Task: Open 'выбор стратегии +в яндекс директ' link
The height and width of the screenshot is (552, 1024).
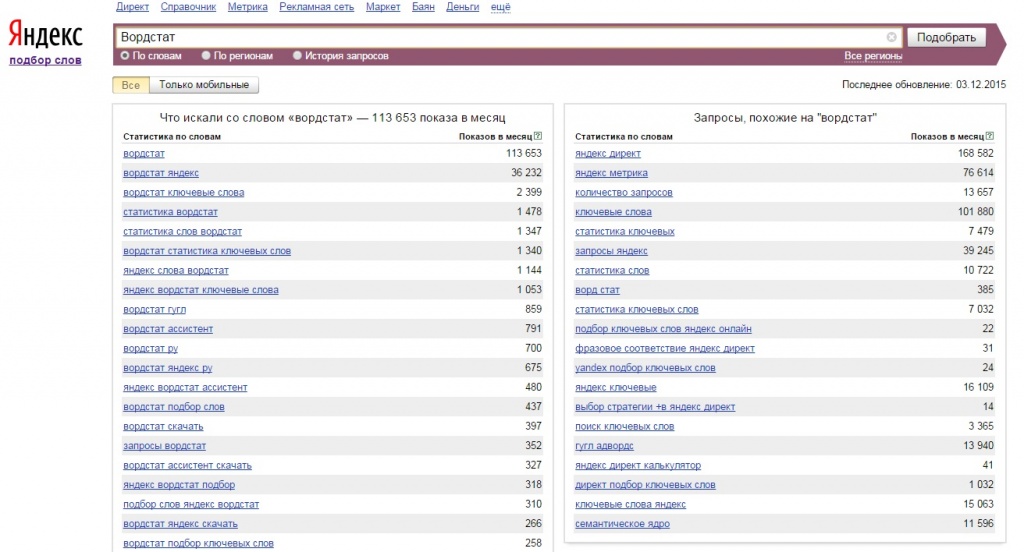Action: [x=655, y=407]
